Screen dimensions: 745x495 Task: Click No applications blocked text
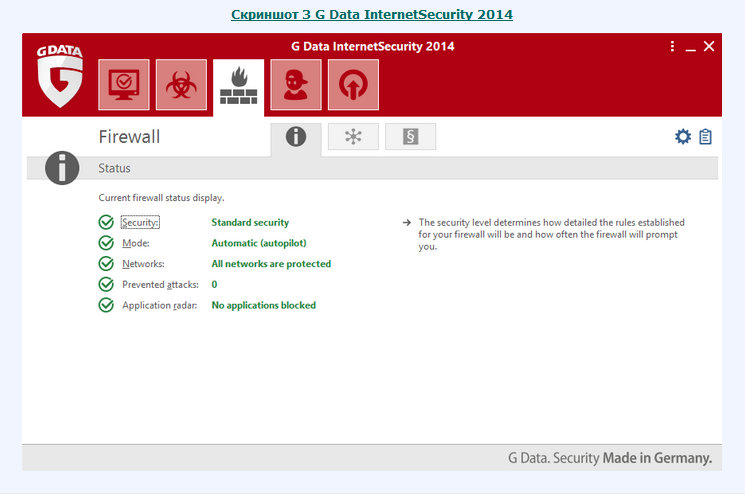[264, 305]
